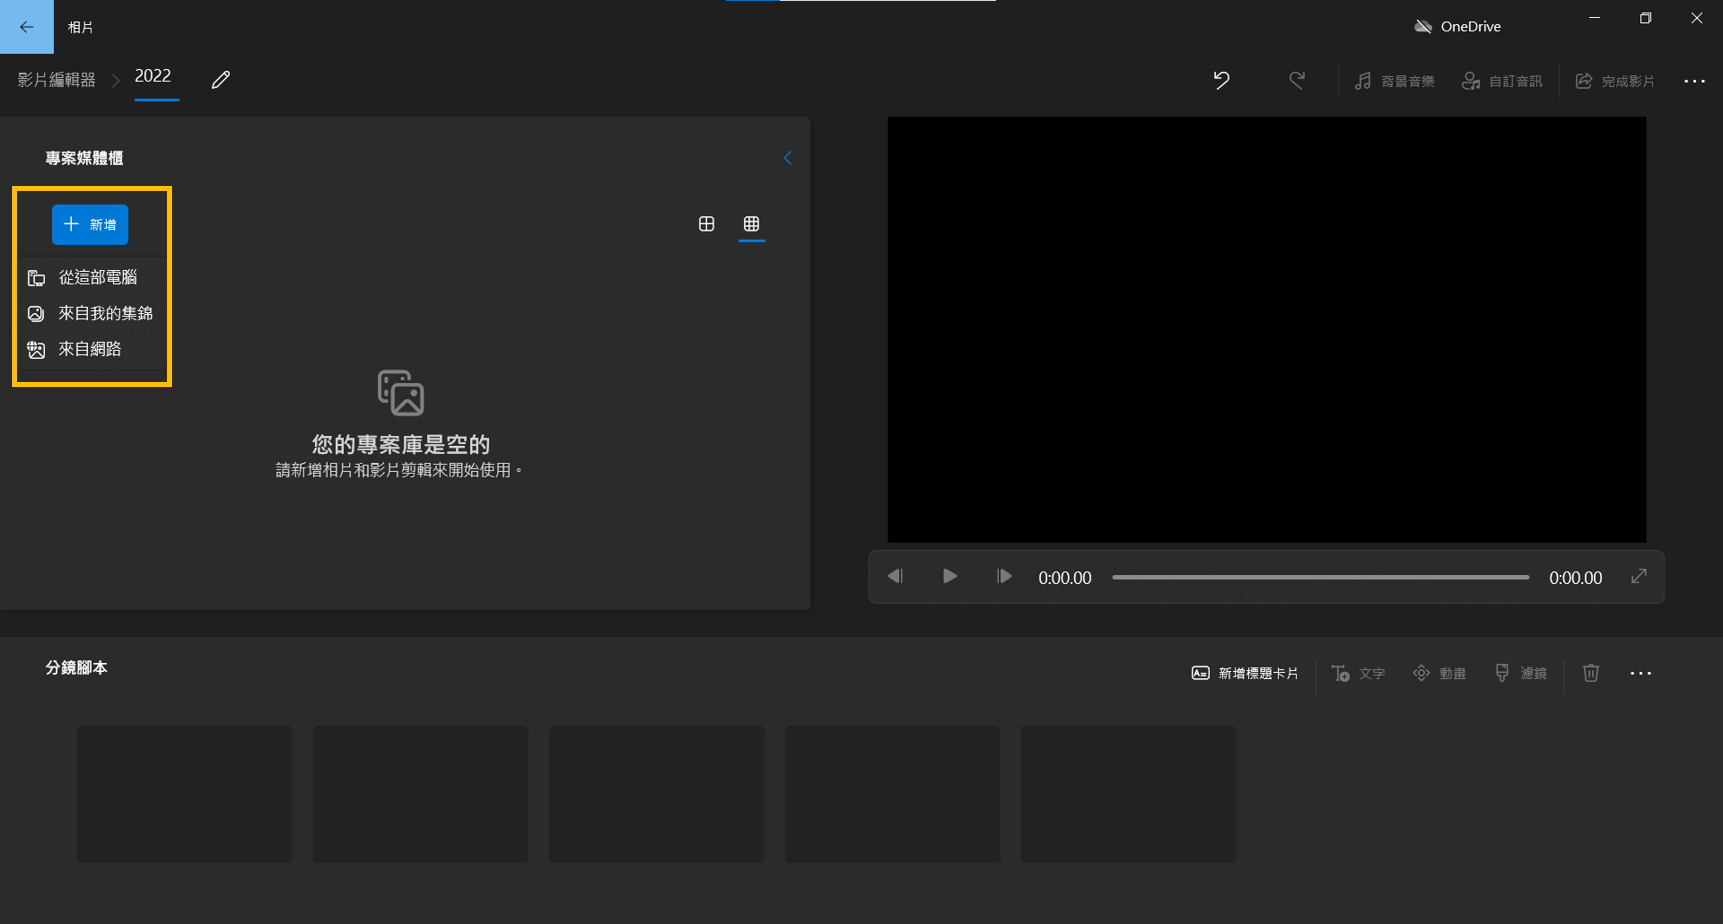The image size is (1723, 924).
Task: Open the top toolbar's more options menu
Action: pos(1694,81)
